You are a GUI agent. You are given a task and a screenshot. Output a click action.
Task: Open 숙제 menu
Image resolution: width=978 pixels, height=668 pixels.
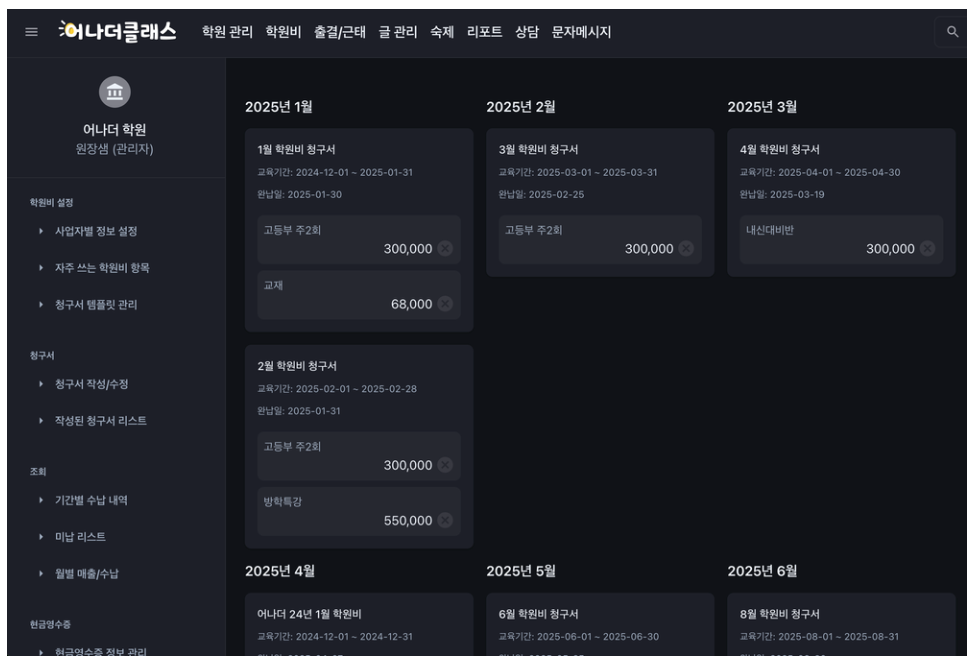(x=442, y=32)
